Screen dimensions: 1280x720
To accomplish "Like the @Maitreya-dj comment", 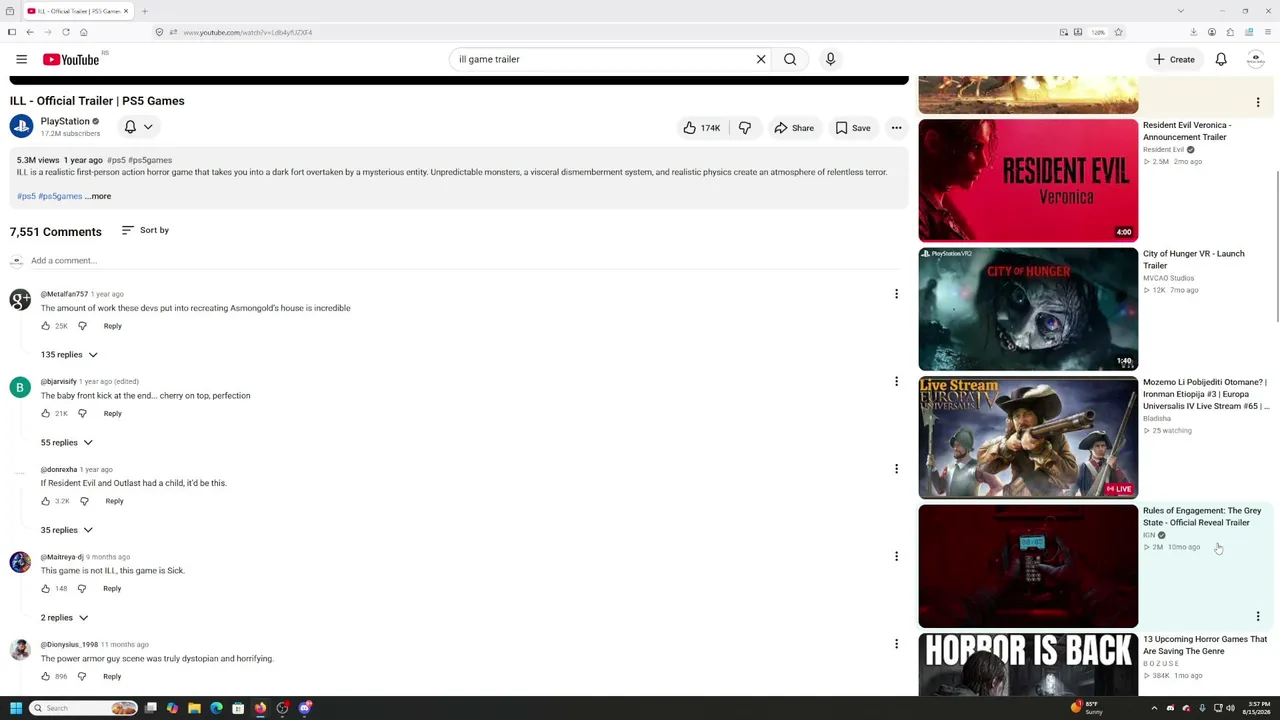I will pos(45,588).
